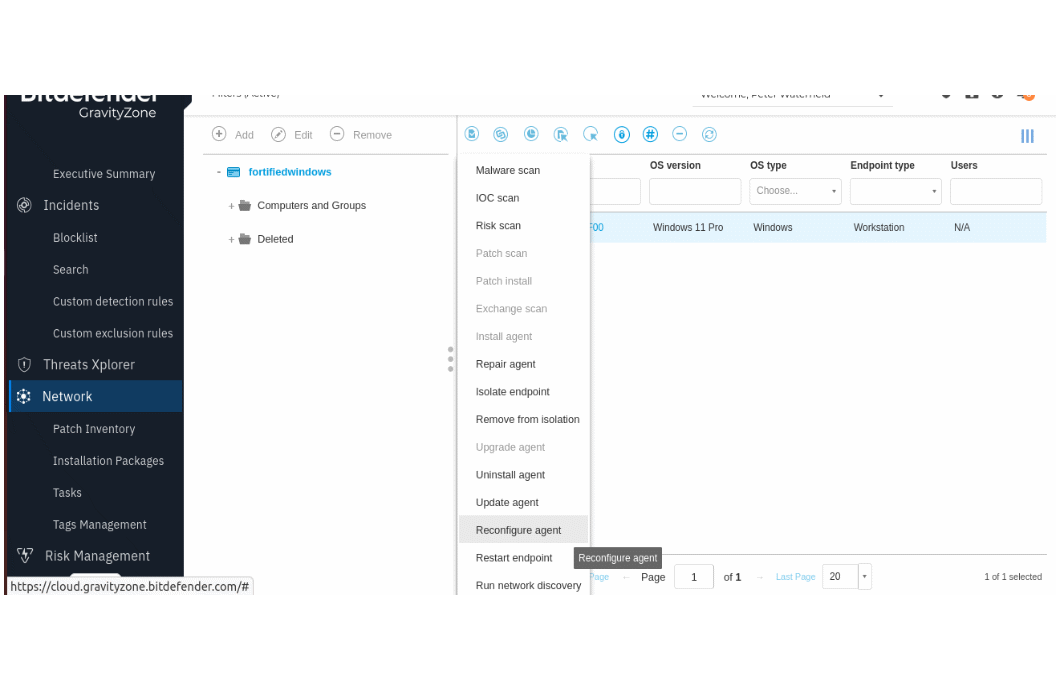The width and height of the screenshot is (1056, 680).
Task: Open Installation Packages page
Action: 108,461
